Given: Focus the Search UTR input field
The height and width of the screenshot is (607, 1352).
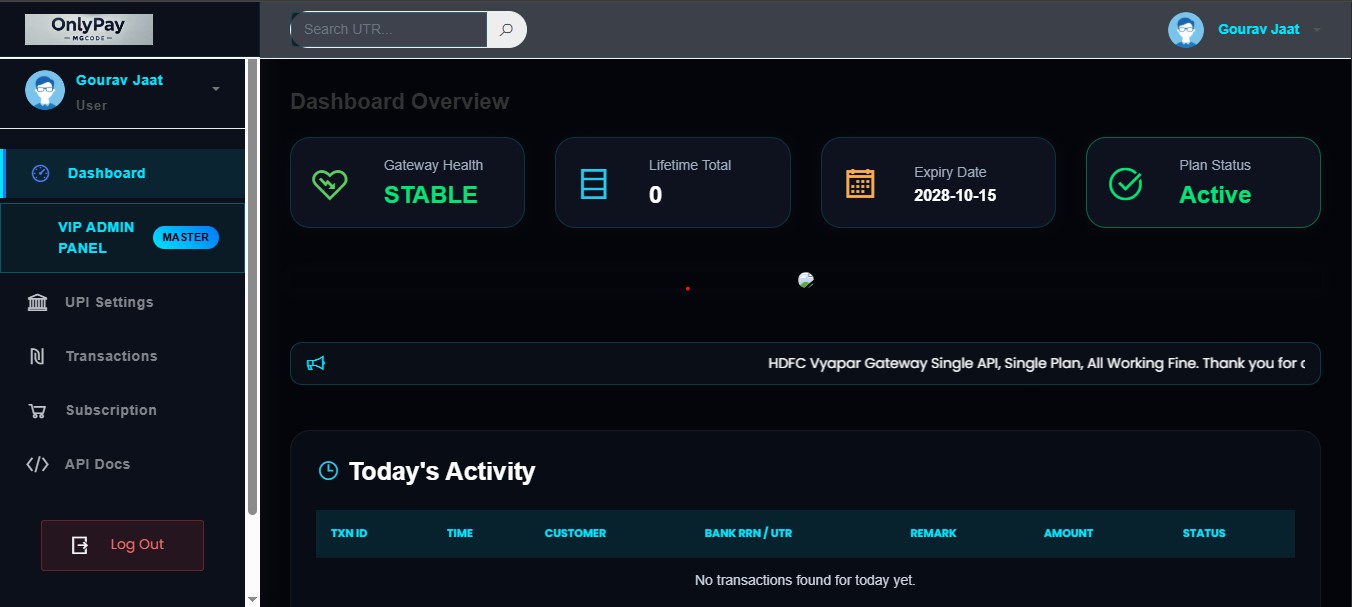Looking at the screenshot, I should pos(392,30).
